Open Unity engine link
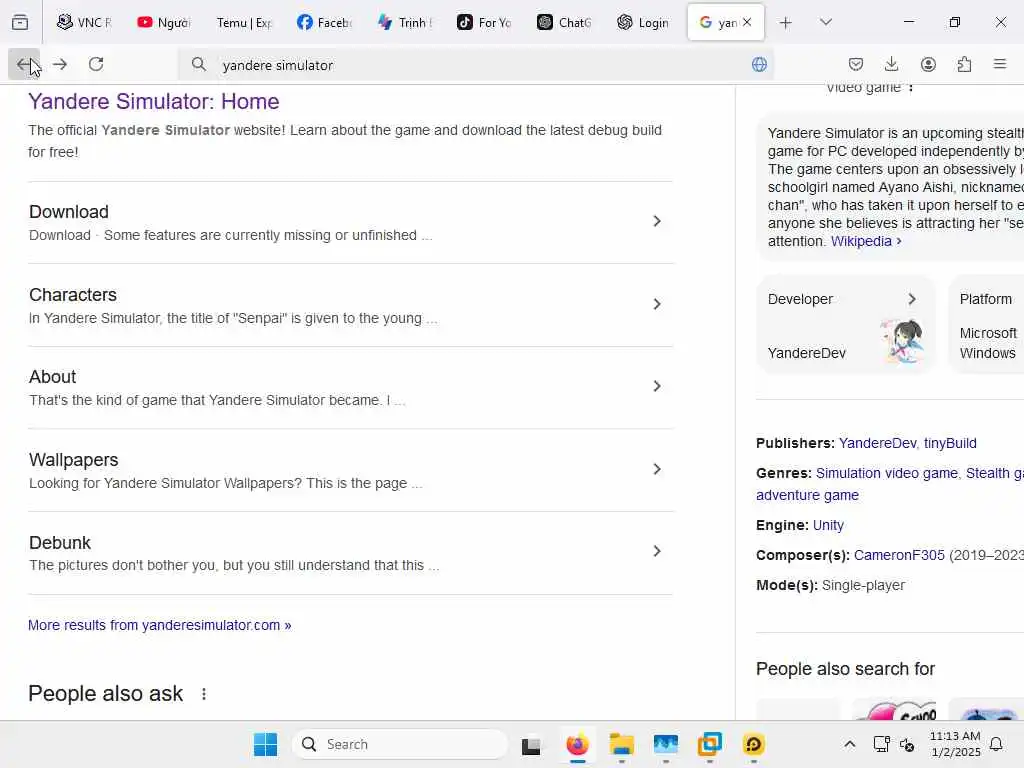Viewport: 1024px width, 768px height. coord(828,526)
